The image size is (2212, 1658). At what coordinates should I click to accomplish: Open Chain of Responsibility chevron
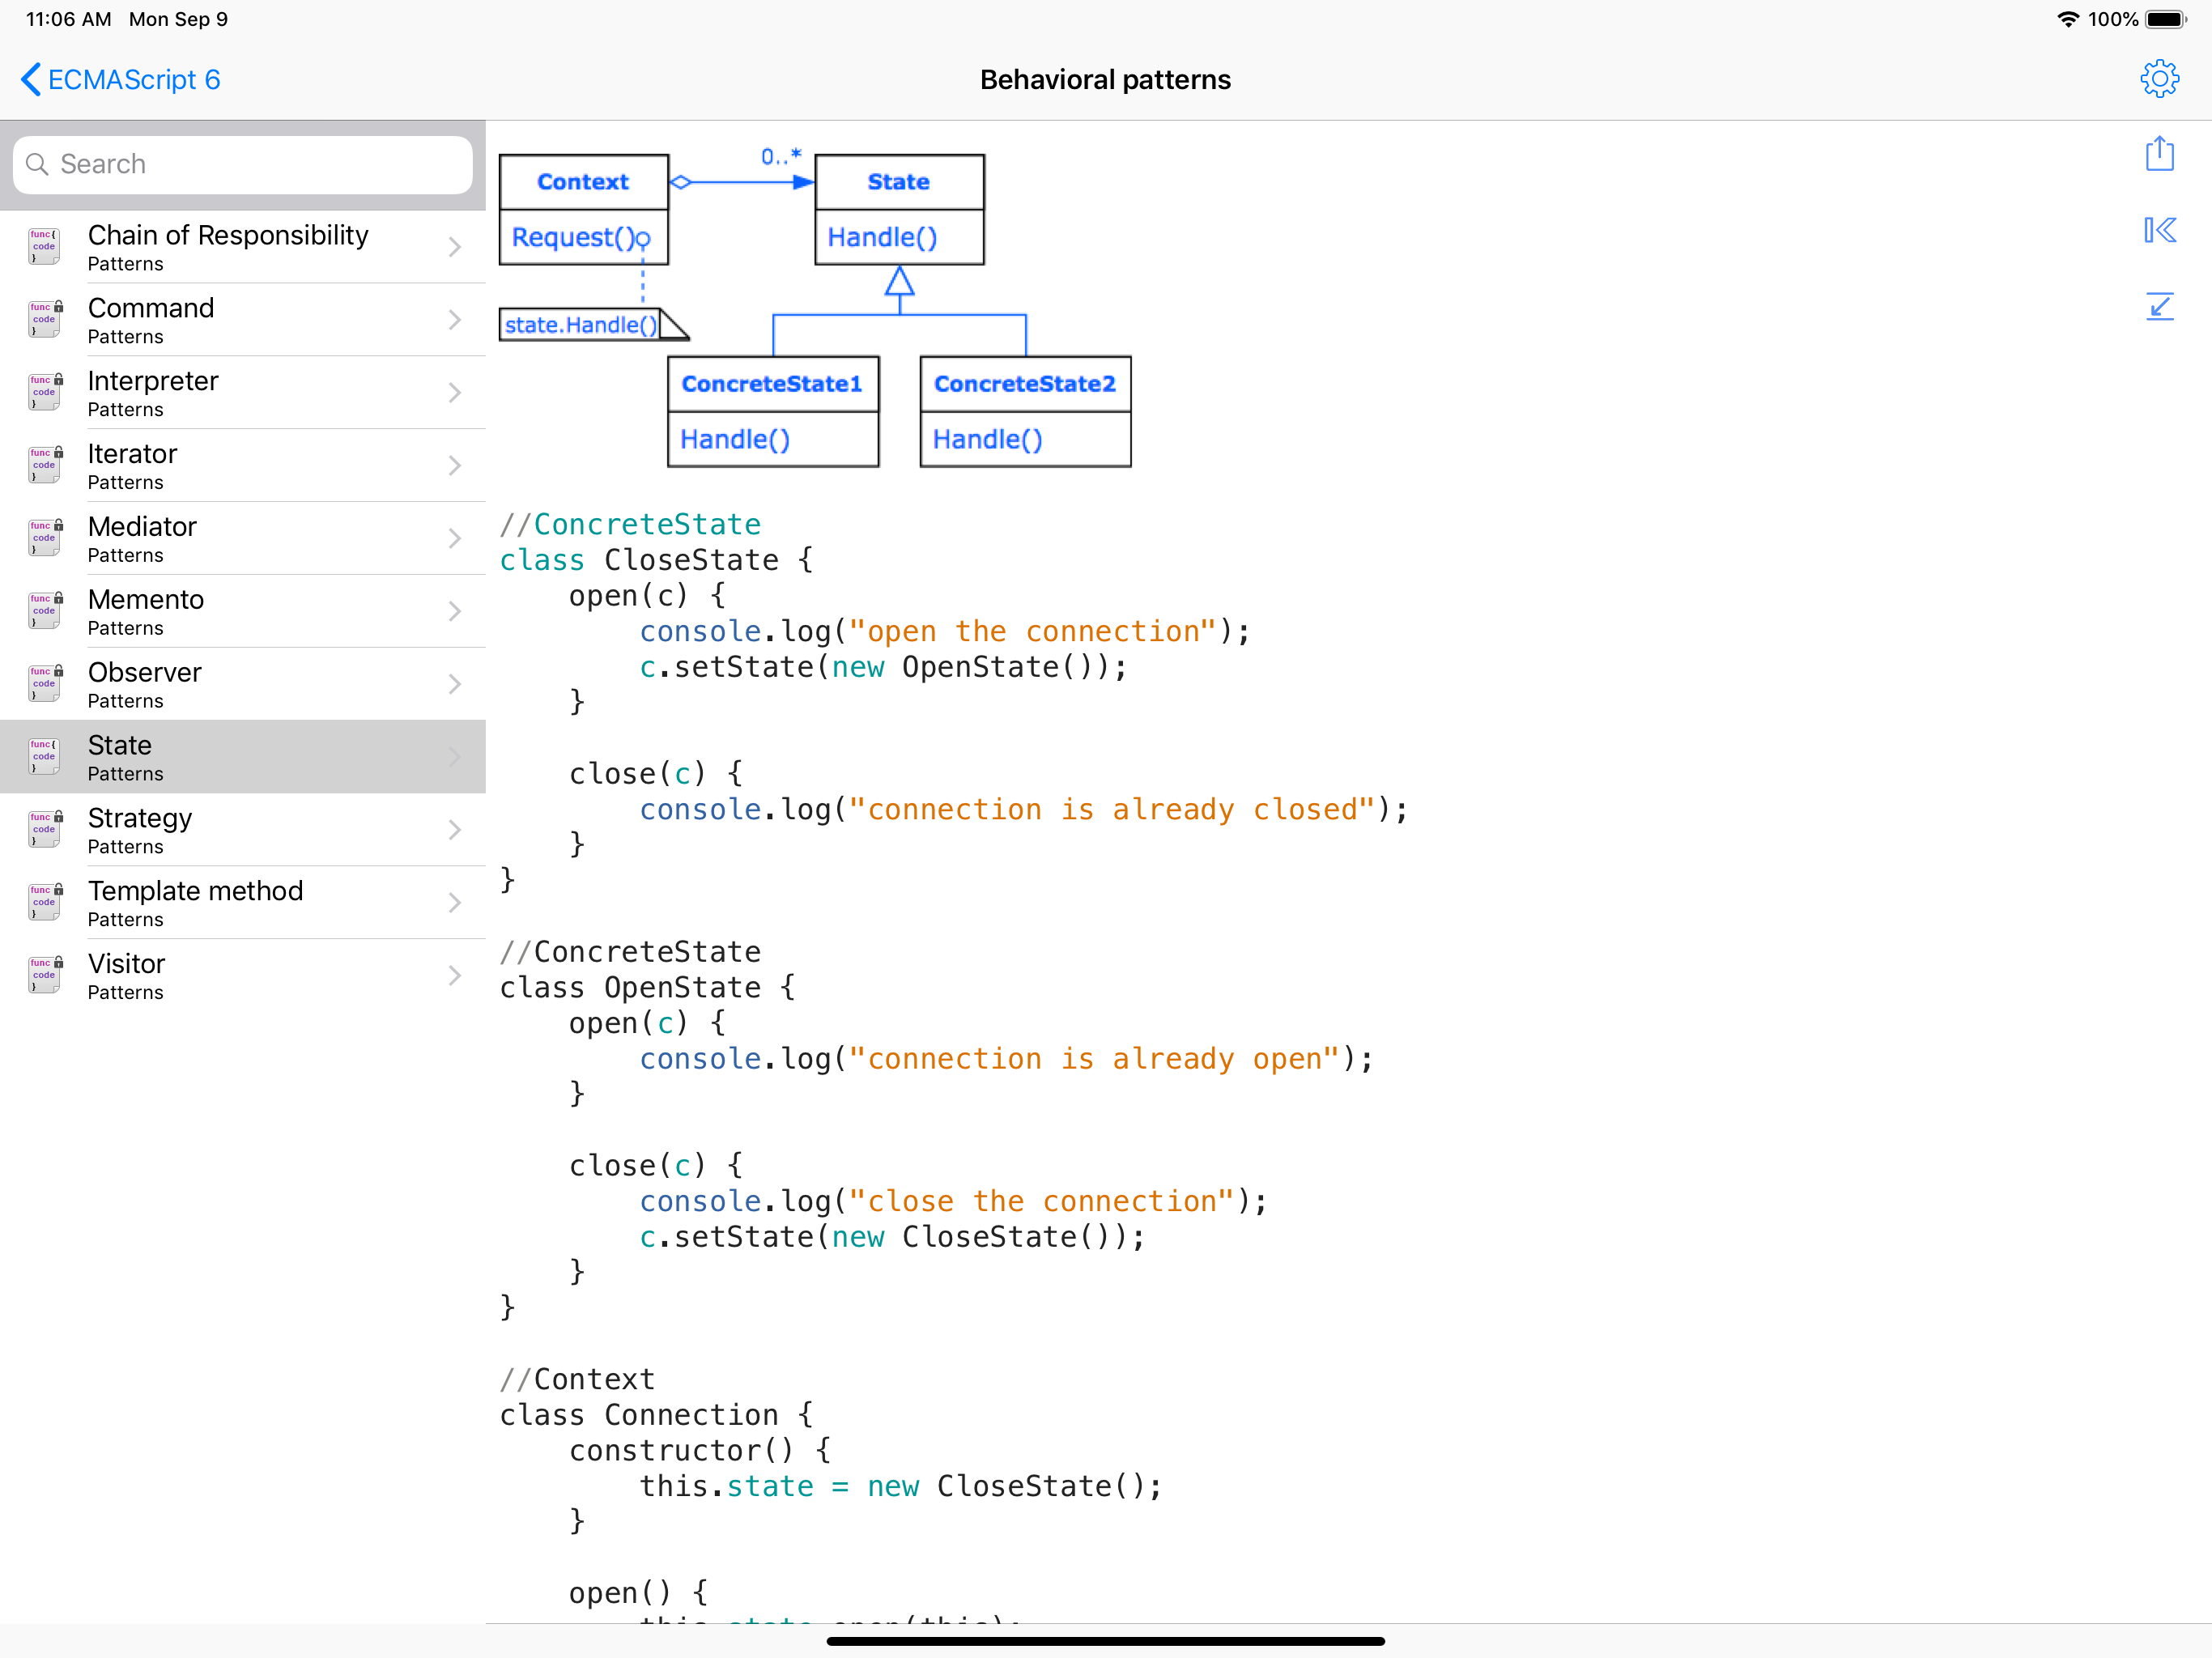click(455, 247)
